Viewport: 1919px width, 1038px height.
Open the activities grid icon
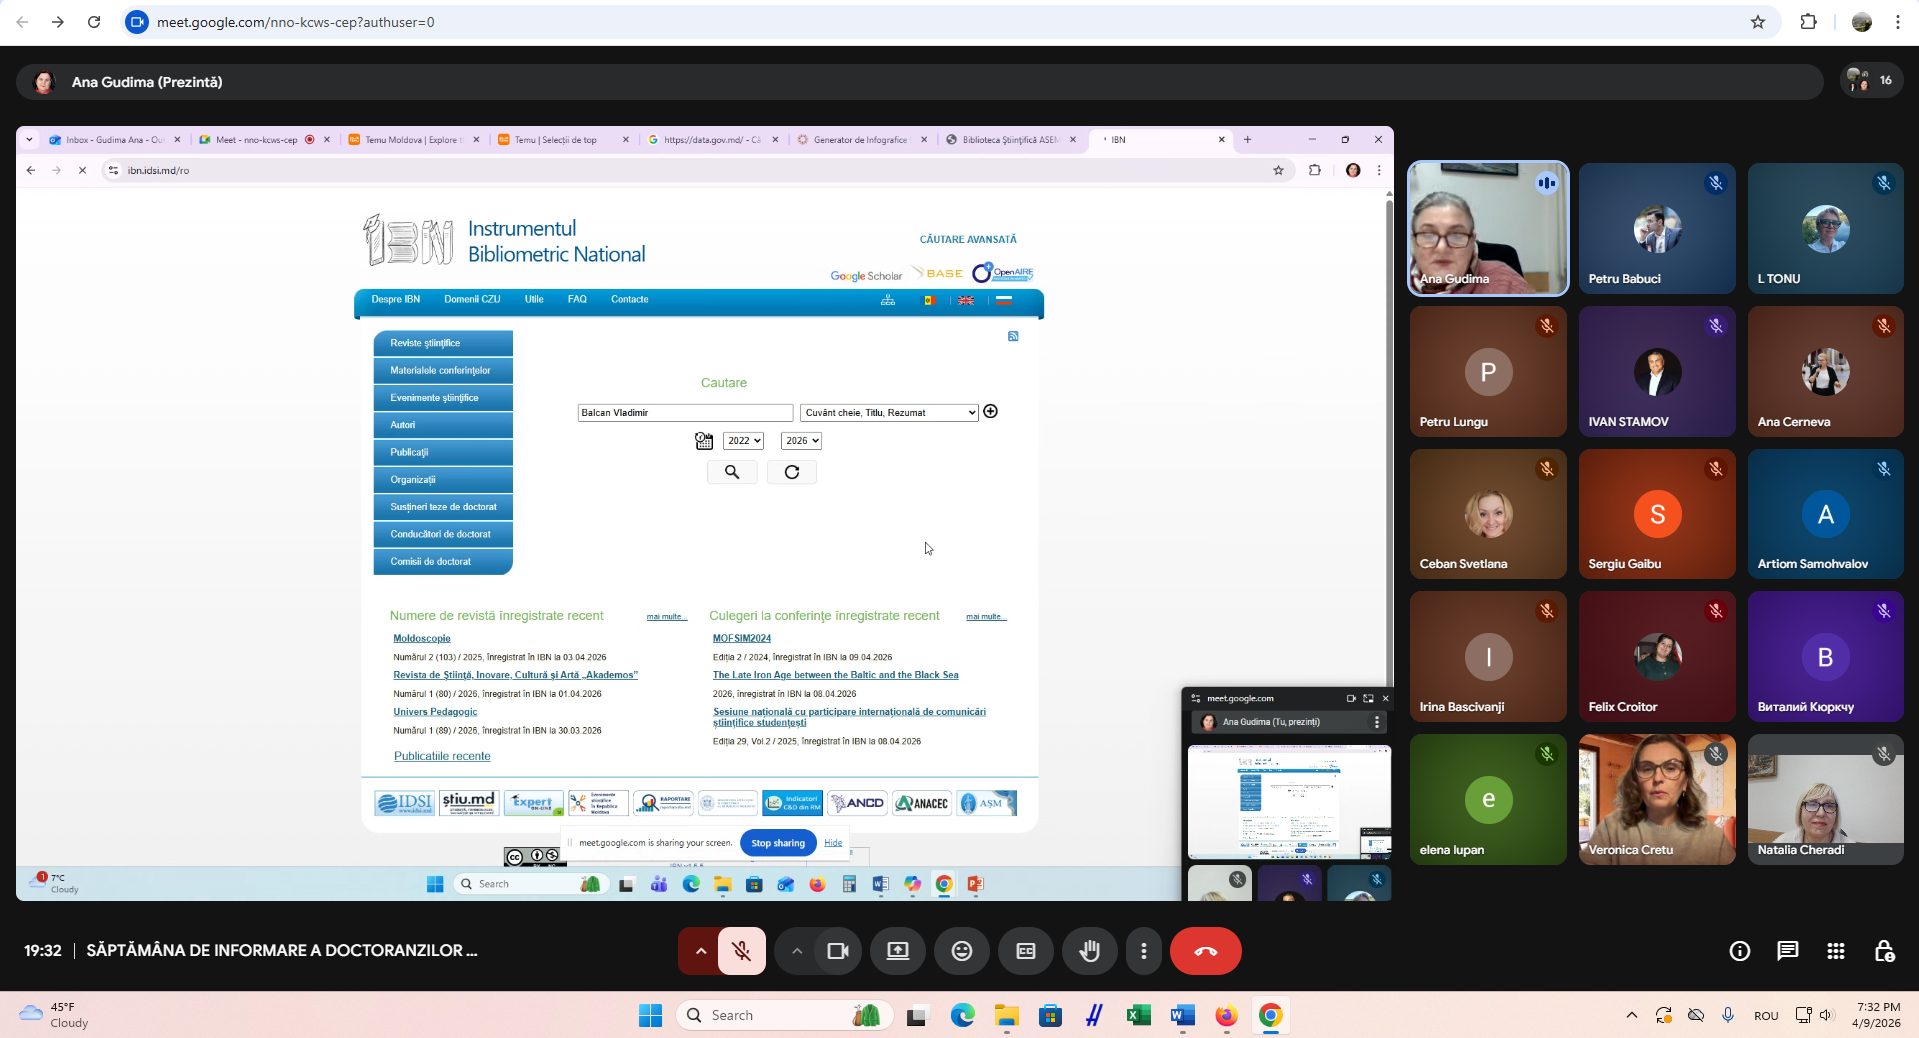1835,951
